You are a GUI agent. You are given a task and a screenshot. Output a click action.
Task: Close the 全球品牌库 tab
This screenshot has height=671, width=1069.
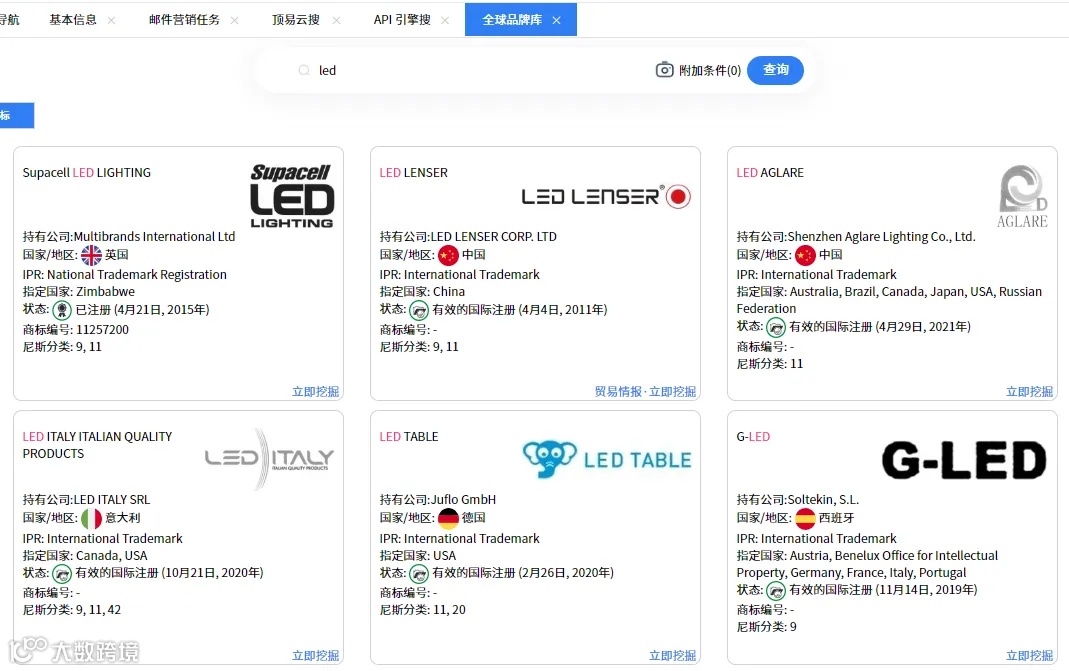tap(556, 20)
